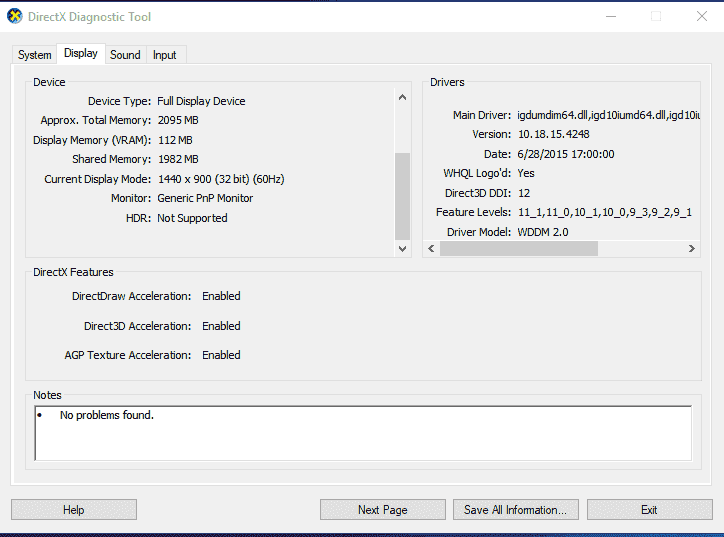The width and height of the screenshot is (724, 537).
Task: Click Device panel scroll down arrow
Action: click(402, 248)
